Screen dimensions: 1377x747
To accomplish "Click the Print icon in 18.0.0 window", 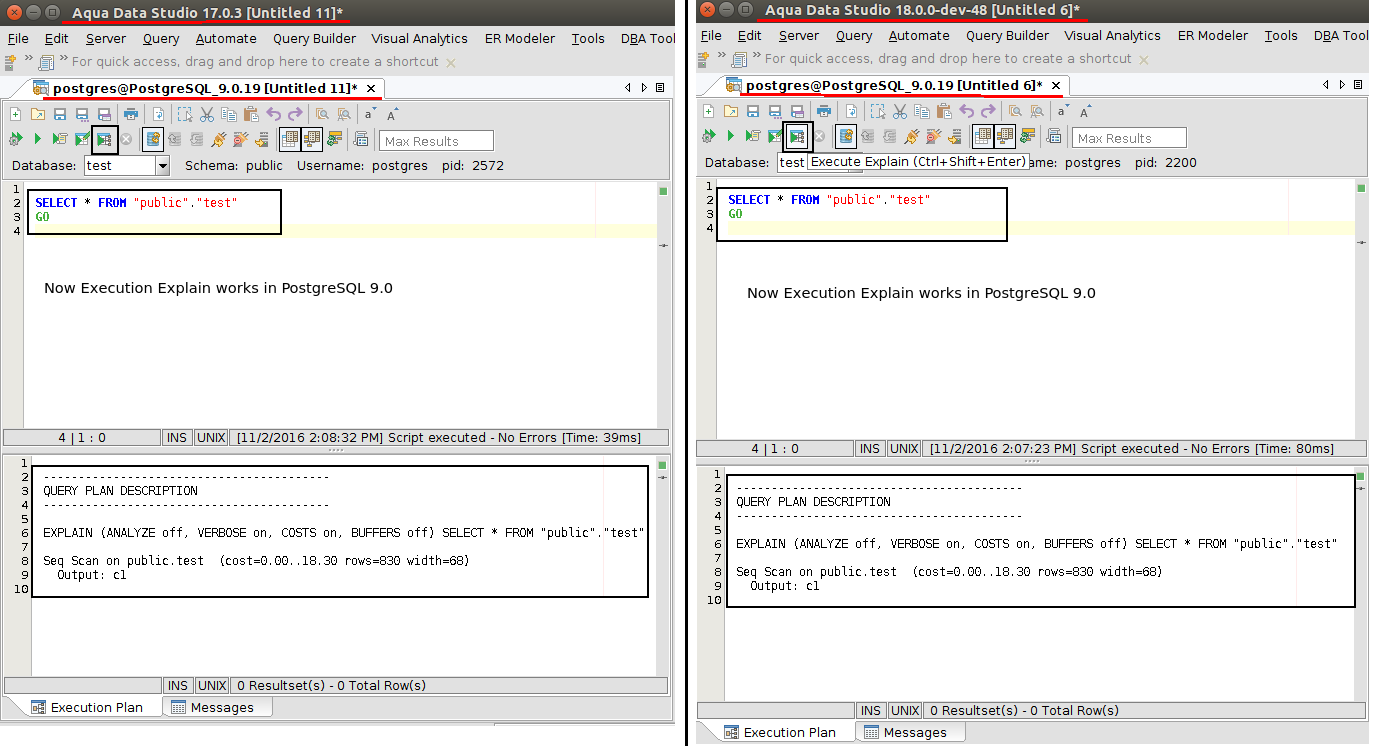I will tap(823, 111).
